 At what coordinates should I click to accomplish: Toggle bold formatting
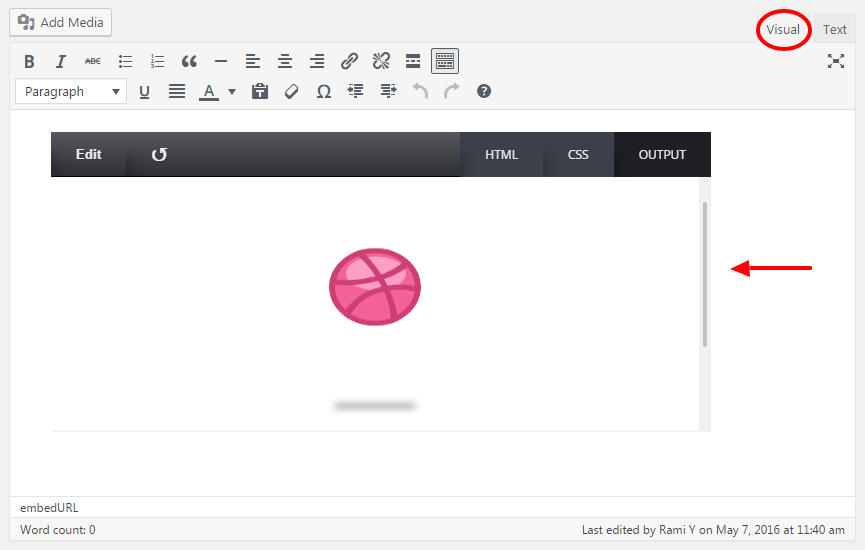(29, 61)
